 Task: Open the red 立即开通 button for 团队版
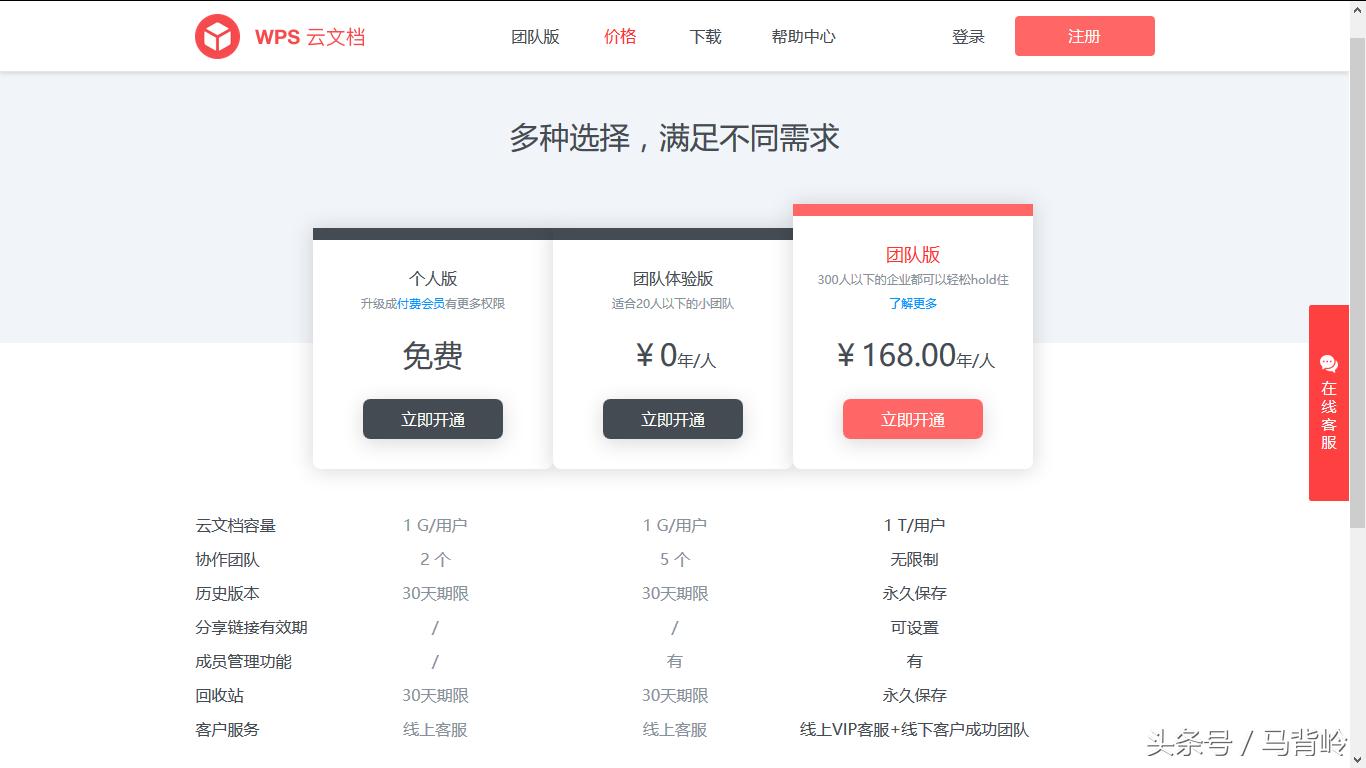pyautogui.click(x=912, y=419)
